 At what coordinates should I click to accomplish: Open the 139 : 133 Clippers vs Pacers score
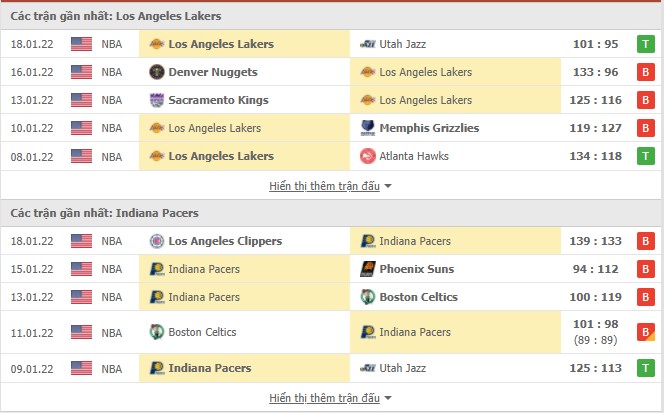pos(596,241)
